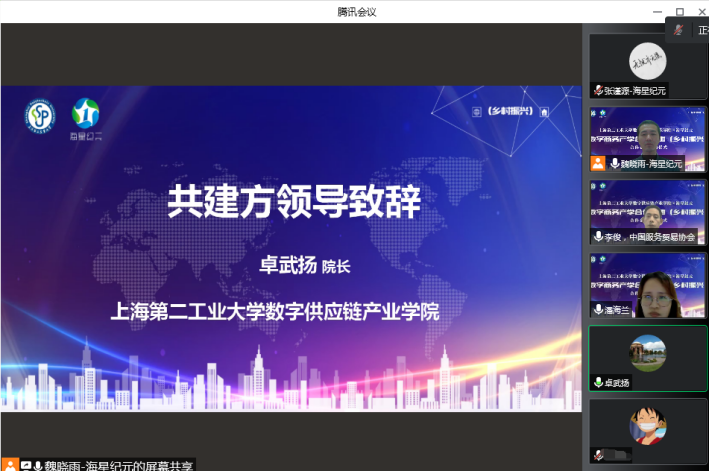
Task: Click microphone icon beside 潘海兰
Action: point(598,309)
